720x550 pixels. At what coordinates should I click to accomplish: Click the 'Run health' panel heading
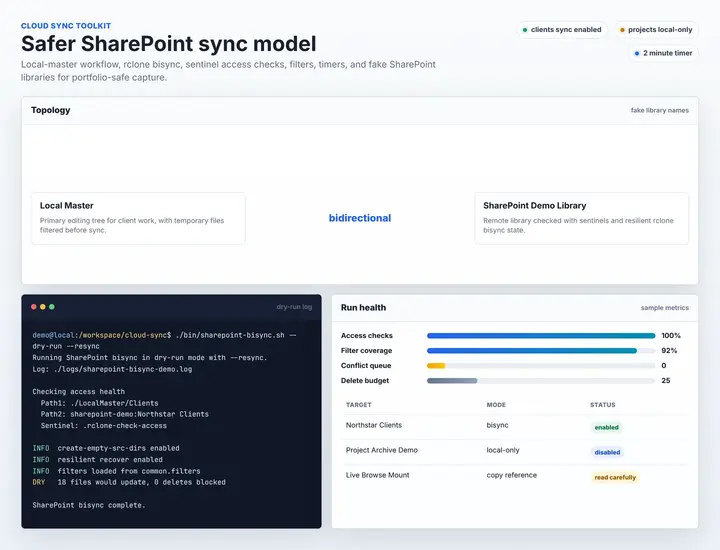click(363, 308)
